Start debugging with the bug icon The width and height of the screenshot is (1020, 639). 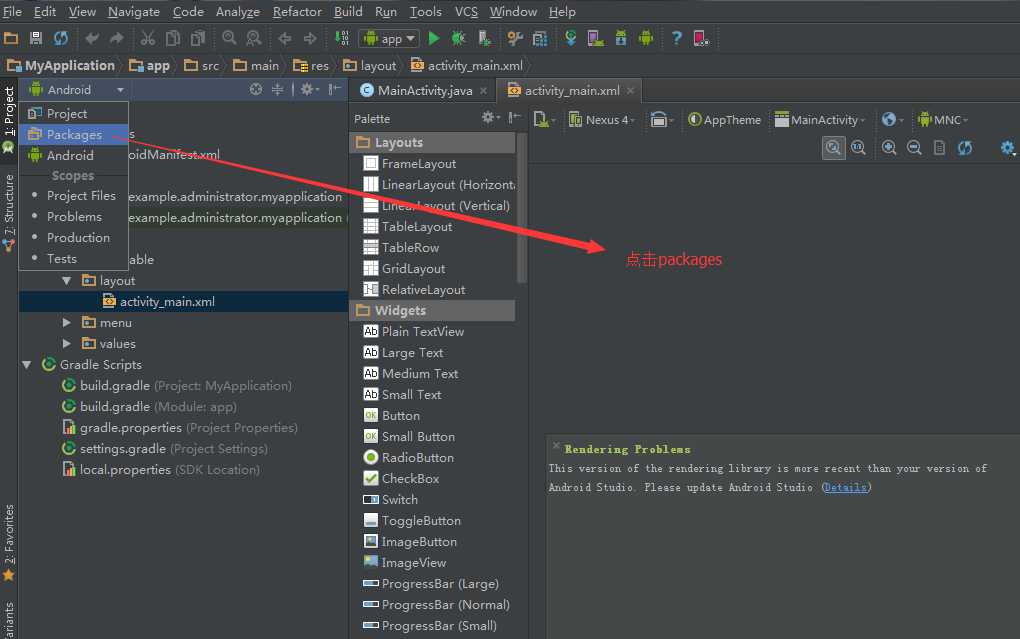459,38
